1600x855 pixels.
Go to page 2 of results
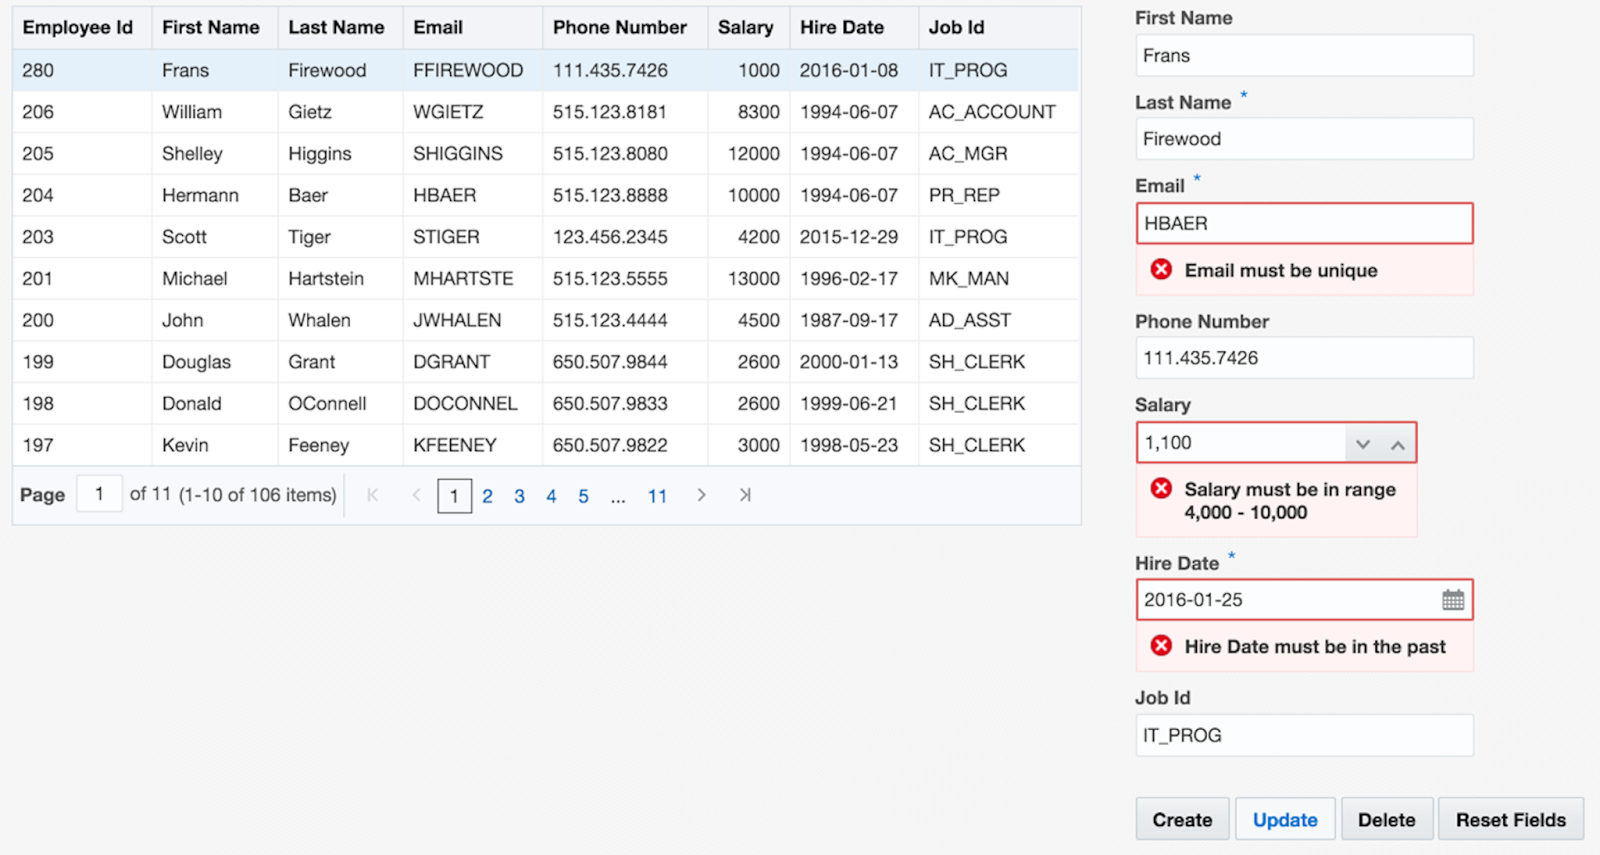[487, 496]
